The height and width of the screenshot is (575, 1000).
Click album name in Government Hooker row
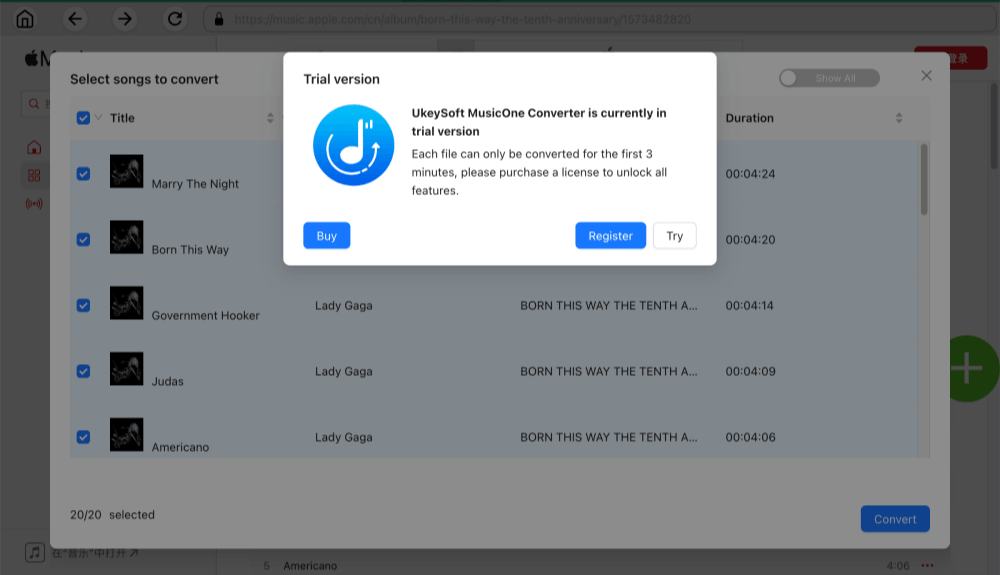(608, 305)
